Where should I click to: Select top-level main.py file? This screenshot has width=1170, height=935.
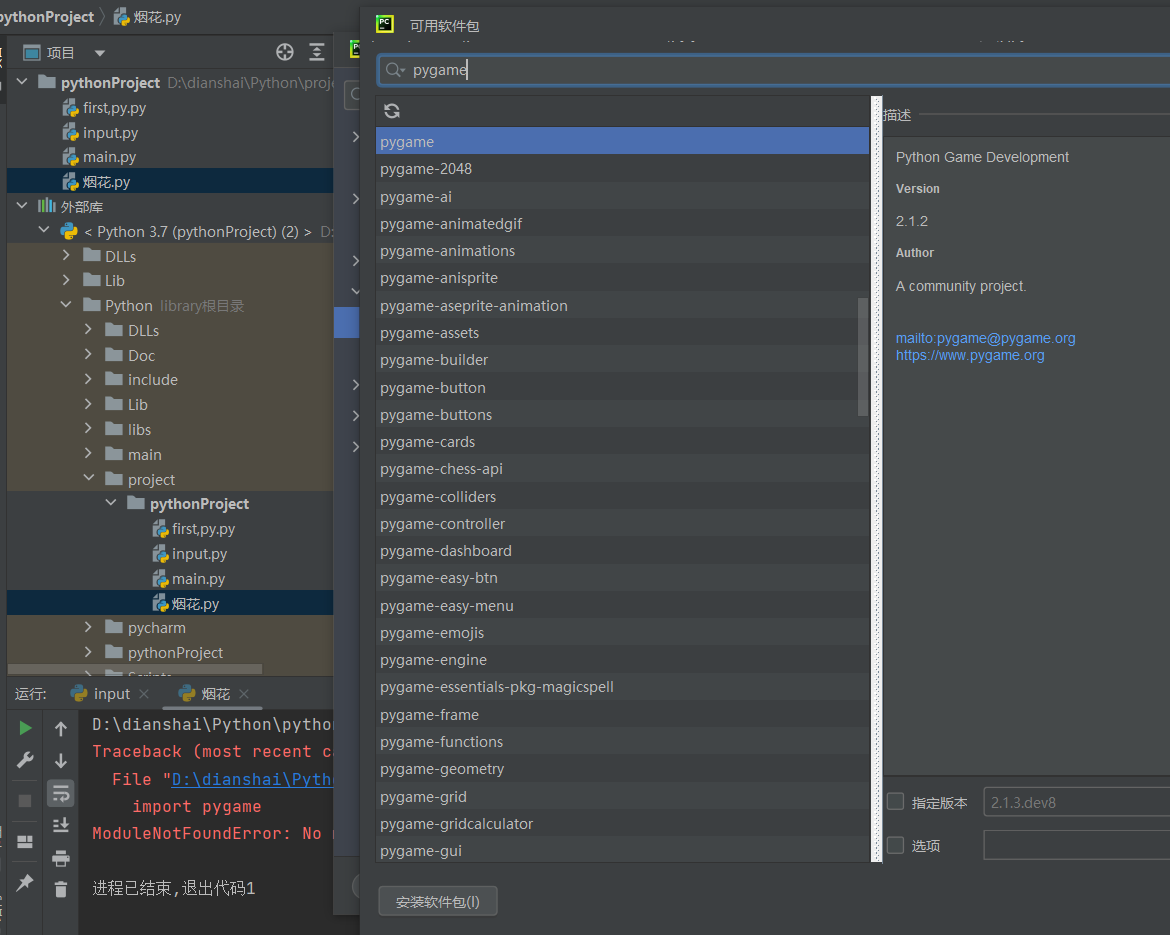[109, 157]
